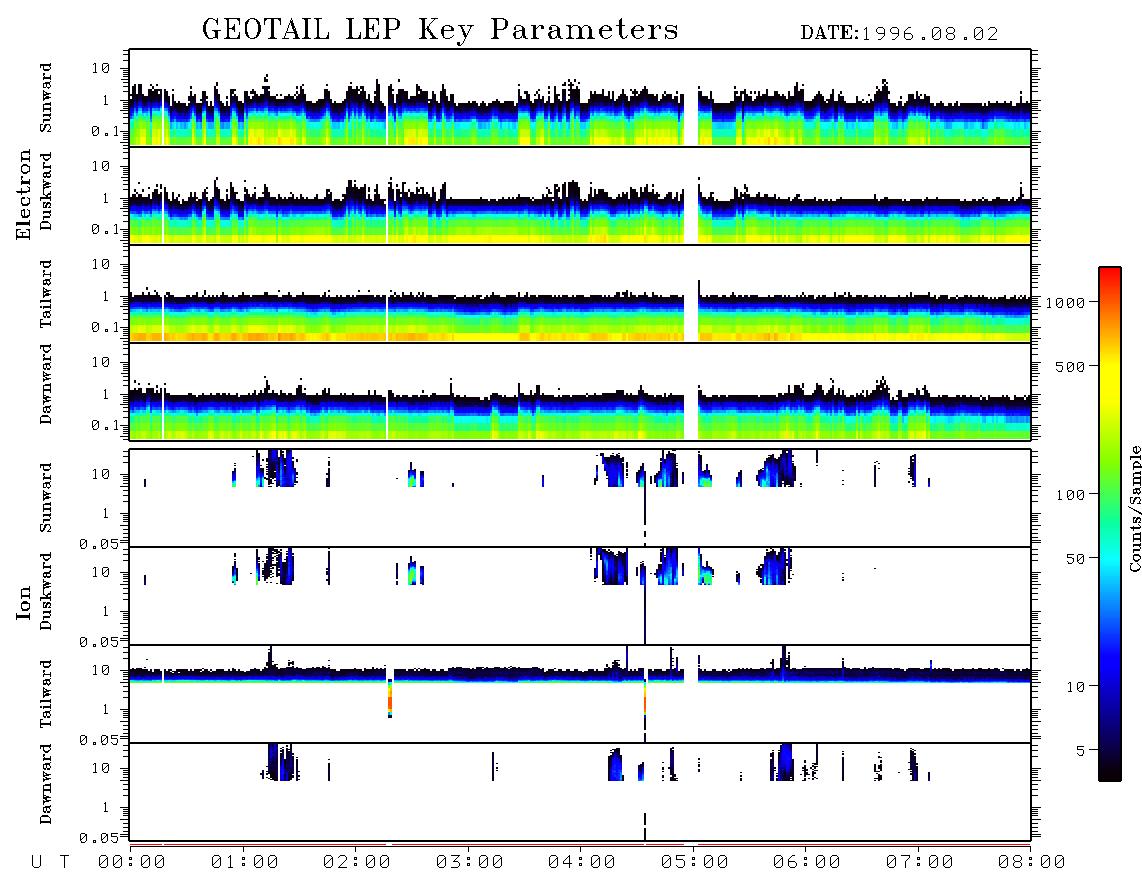1142x880 pixels.
Task: Select the Ion Dawnward axis label
Action: pos(46,784)
